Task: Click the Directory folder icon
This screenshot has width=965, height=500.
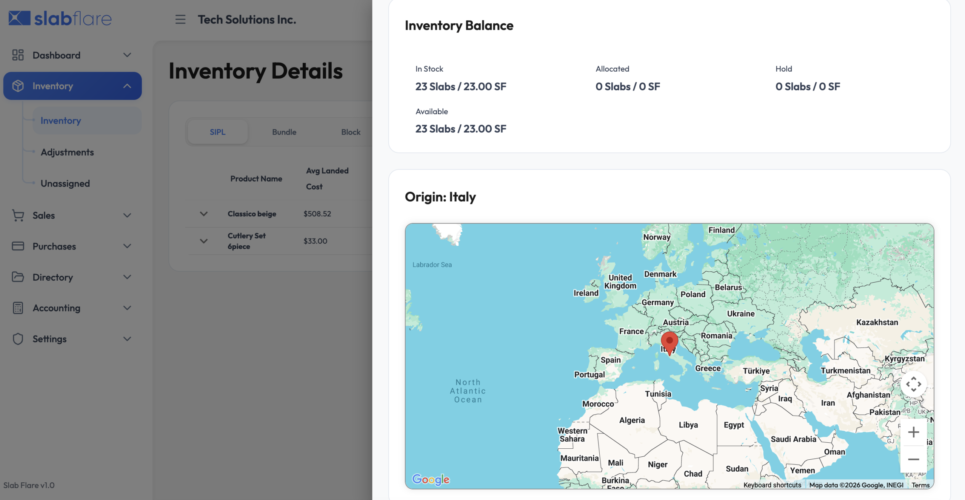Action: [18, 277]
